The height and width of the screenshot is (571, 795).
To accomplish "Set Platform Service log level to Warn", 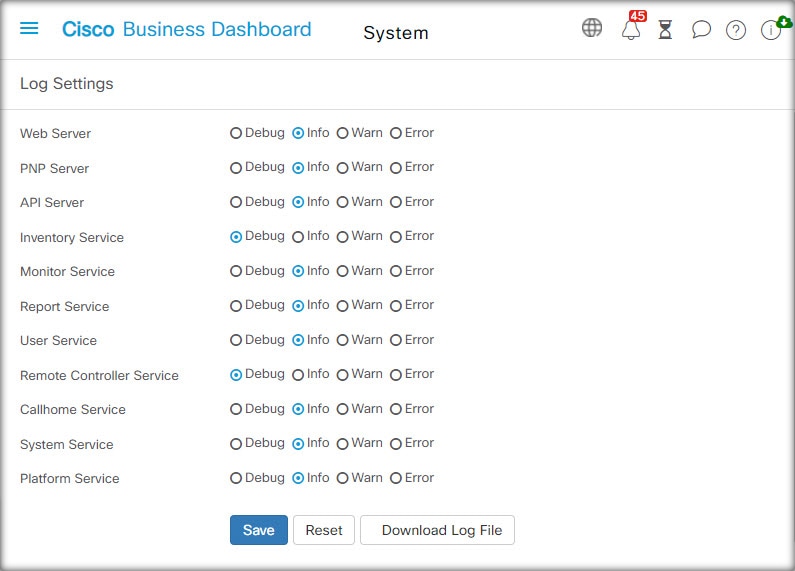I will point(343,478).
